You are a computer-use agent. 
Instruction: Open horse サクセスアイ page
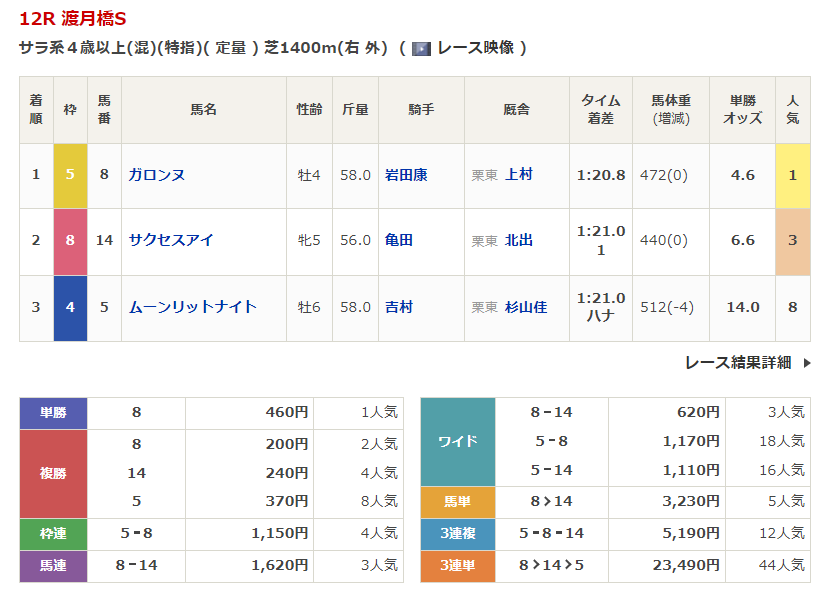170,240
